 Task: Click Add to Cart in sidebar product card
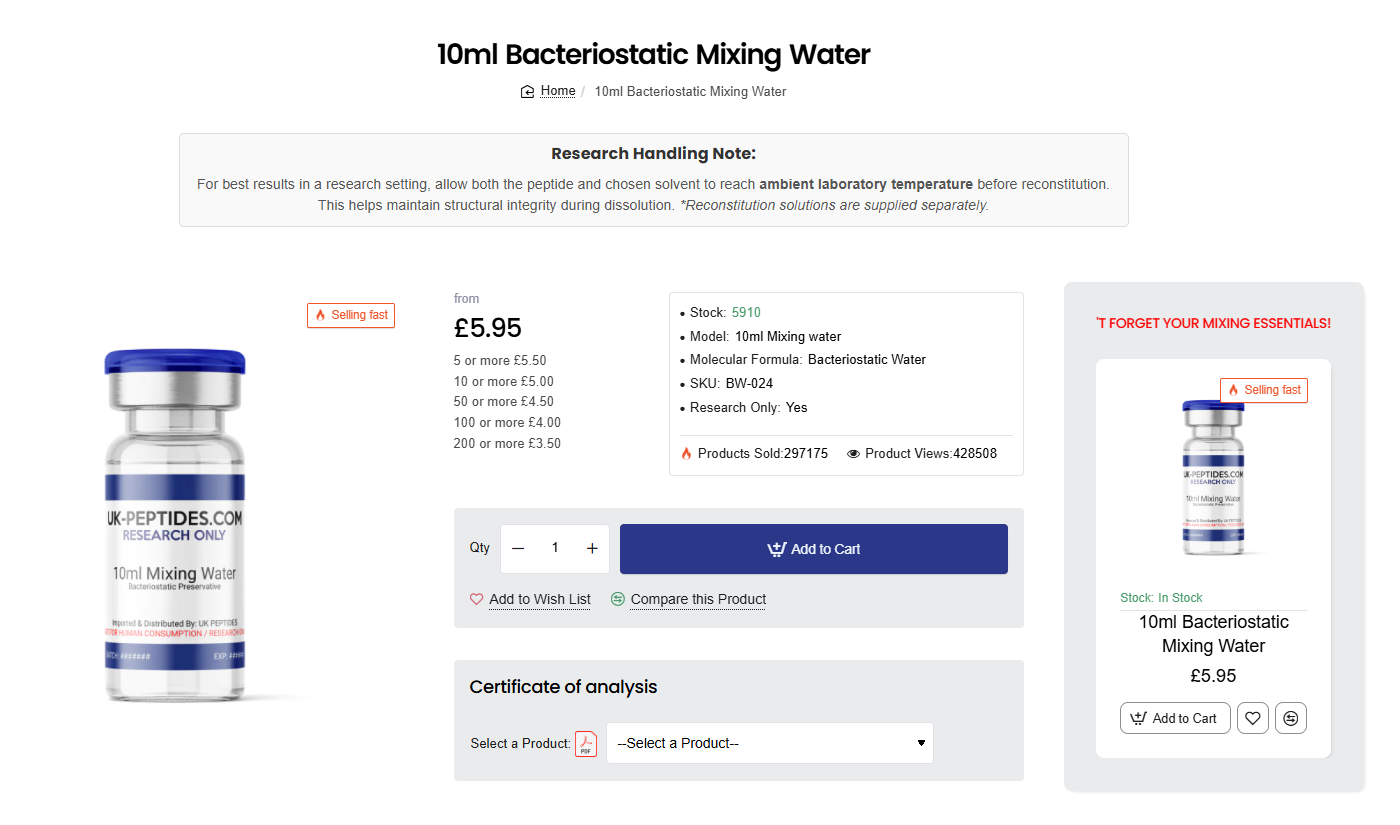1175,718
